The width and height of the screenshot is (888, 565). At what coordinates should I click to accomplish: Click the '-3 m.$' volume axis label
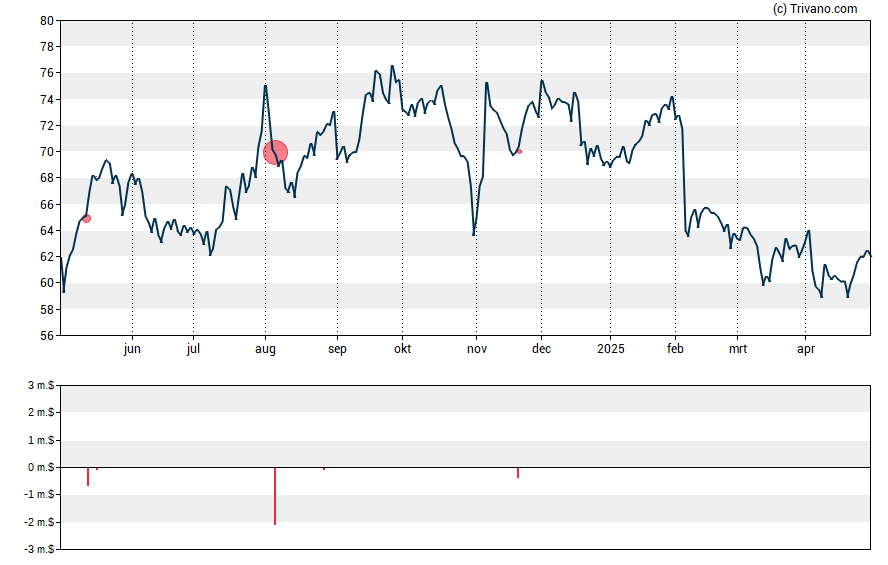pos(40,549)
